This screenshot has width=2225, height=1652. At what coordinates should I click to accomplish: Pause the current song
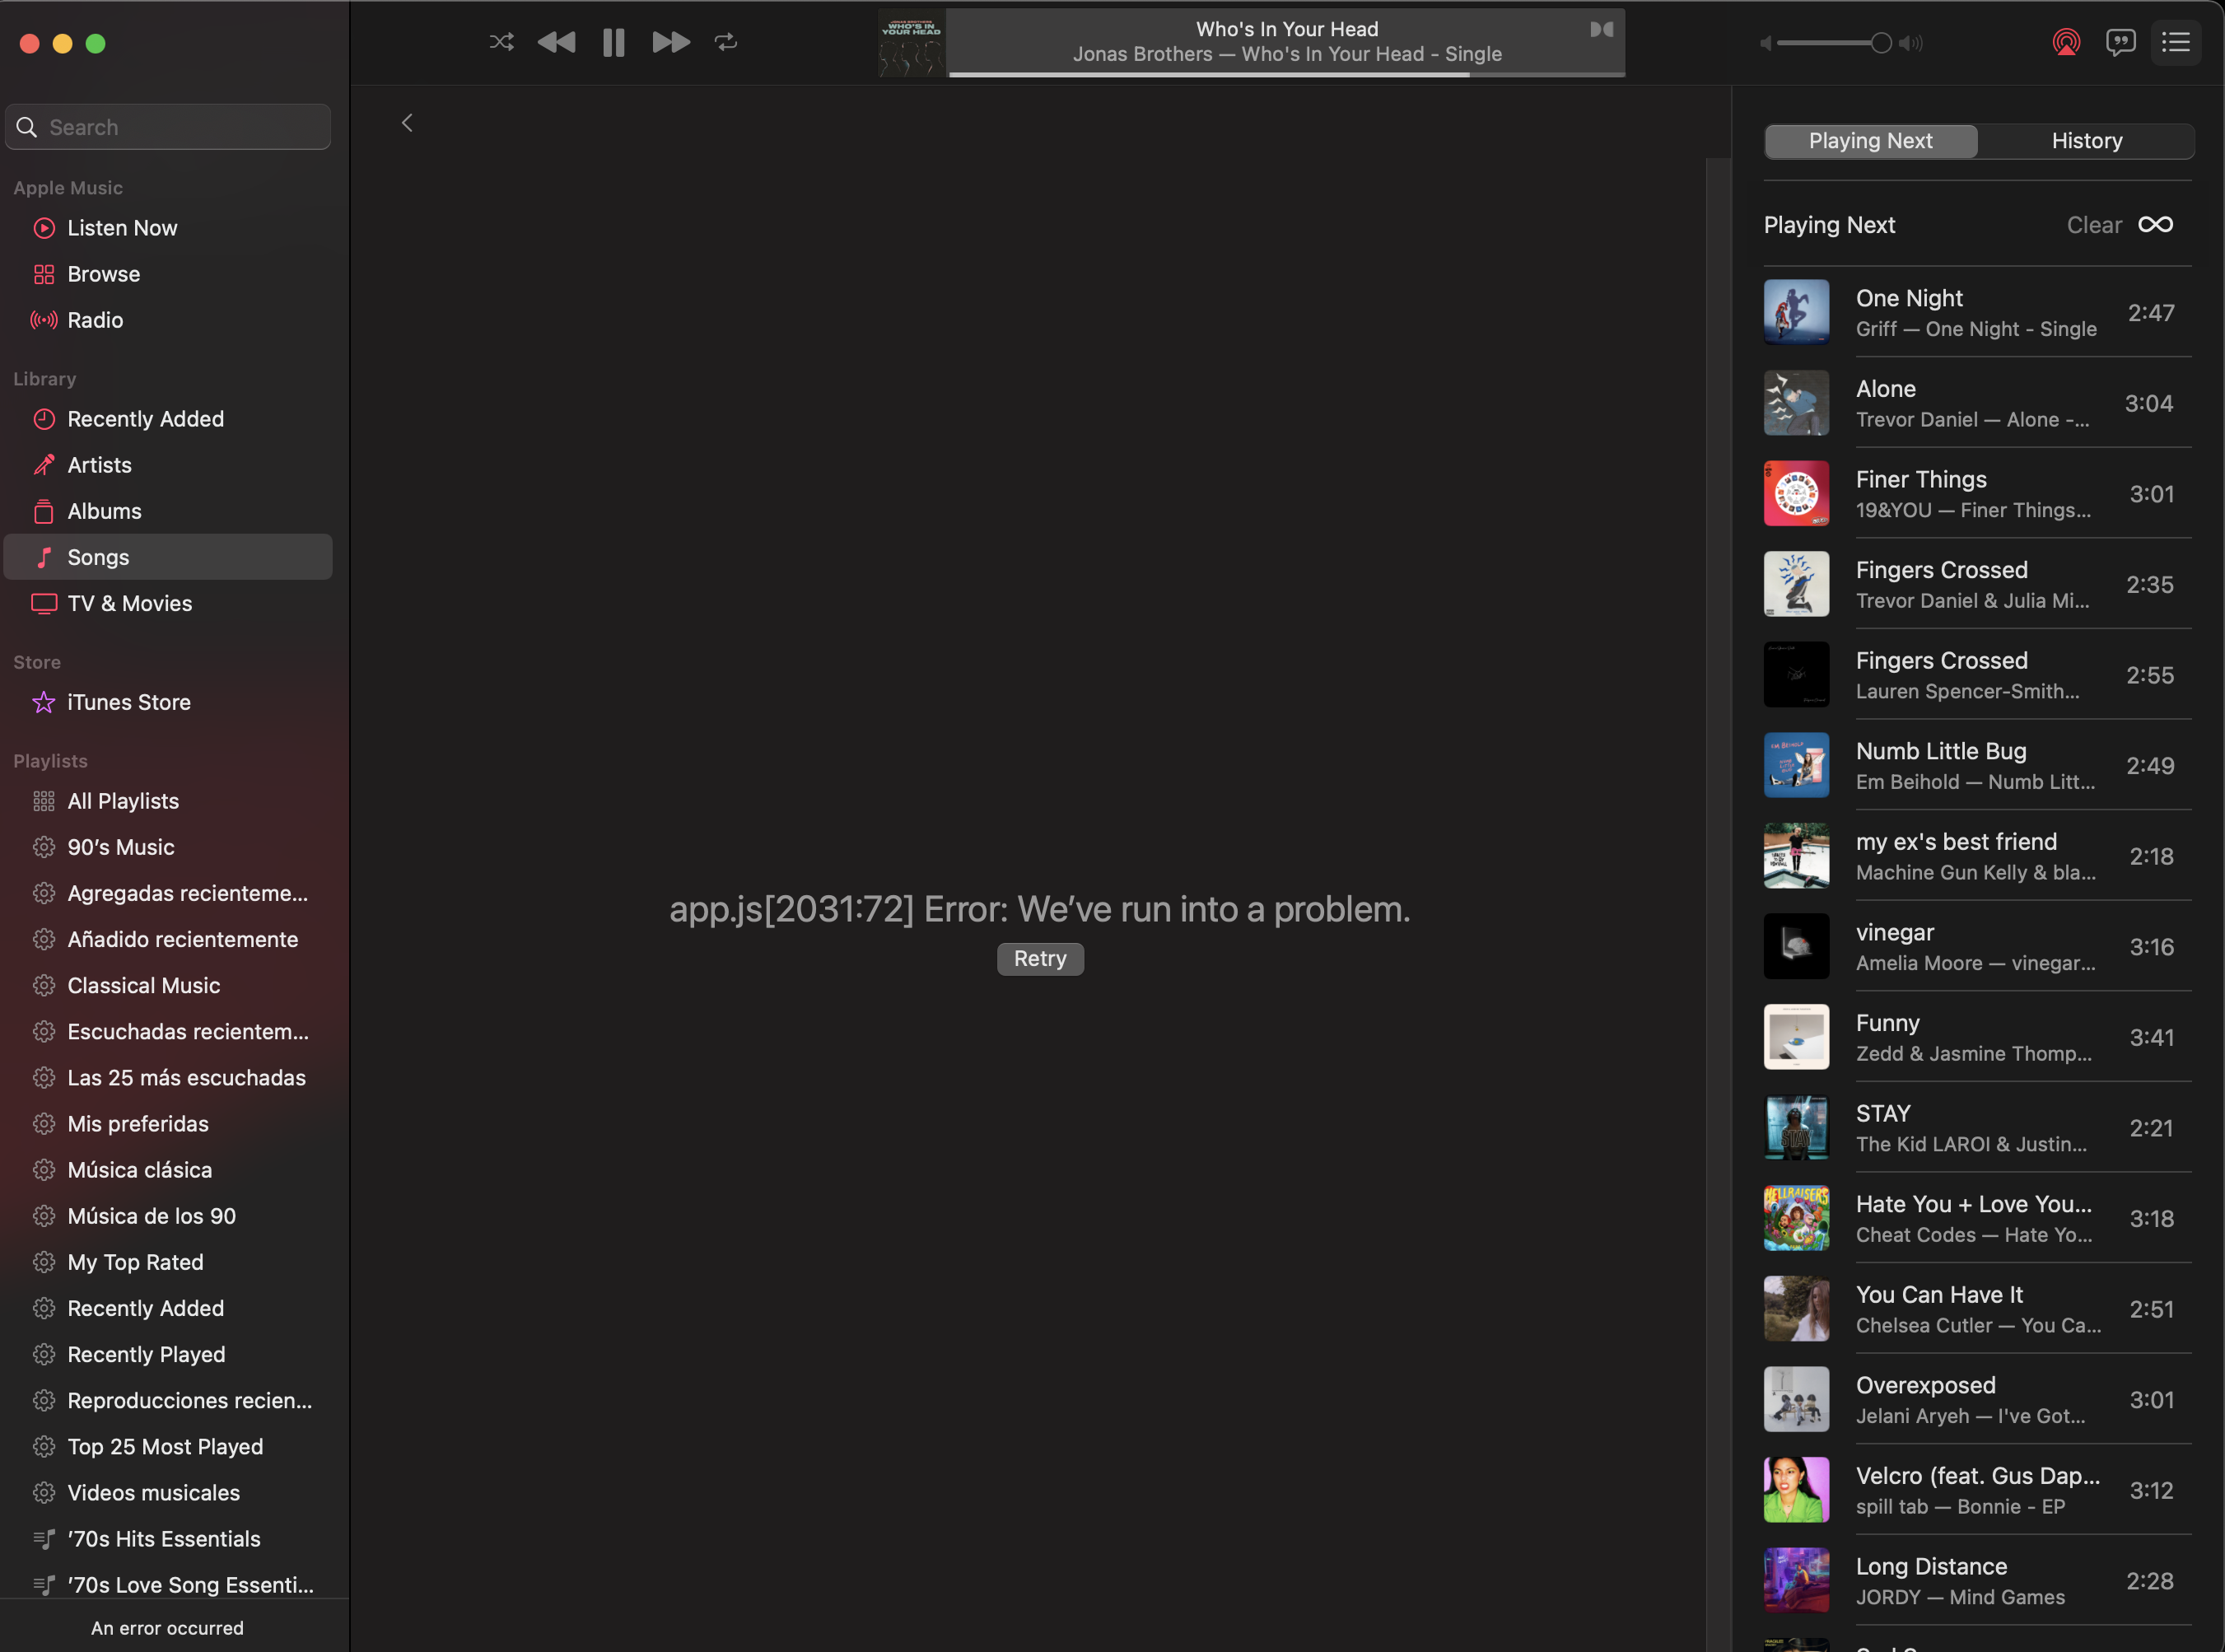pyautogui.click(x=613, y=42)
